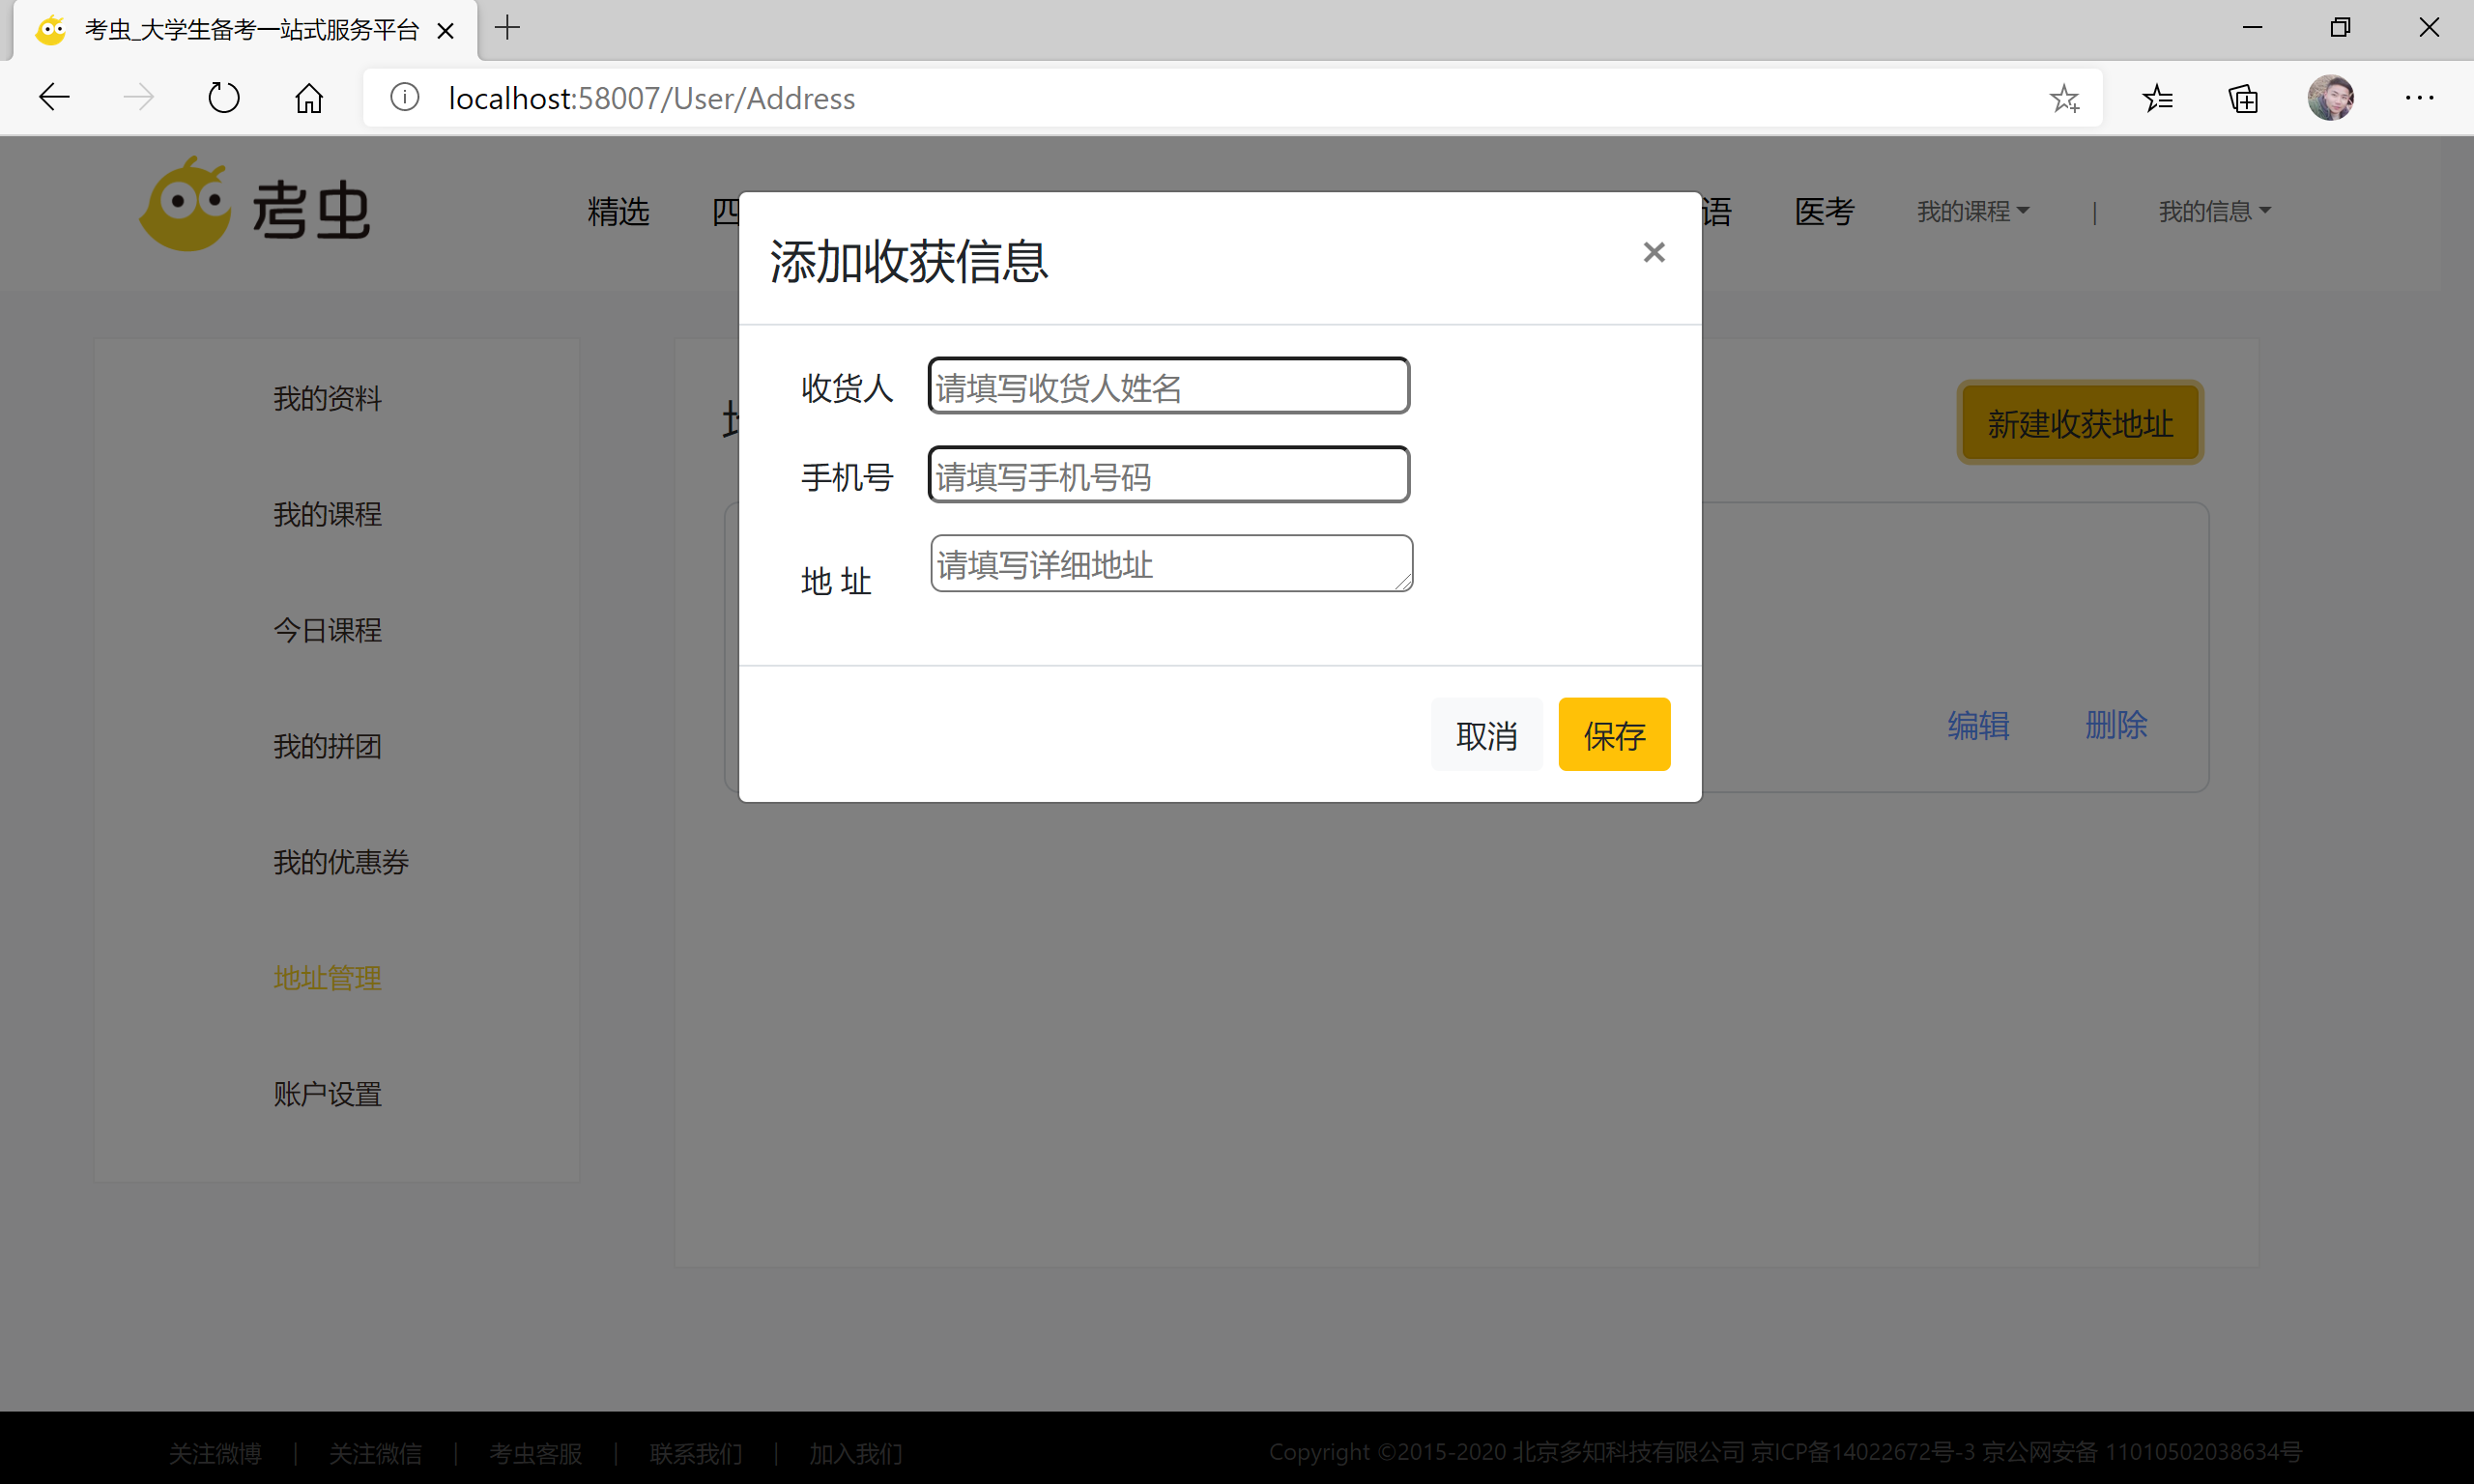
Task: Expand the 我的课程 dropdown
Action: (x=1971, y=211)
